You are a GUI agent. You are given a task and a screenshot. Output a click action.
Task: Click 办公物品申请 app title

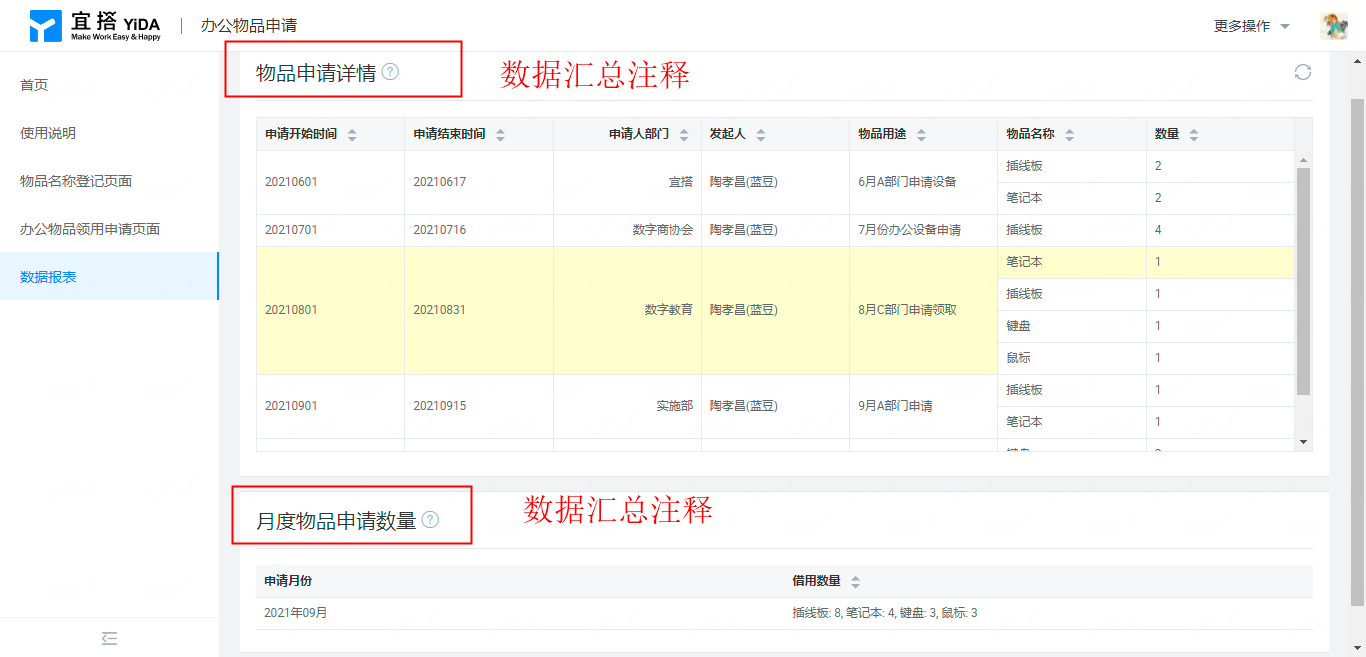[x=249, y=26]
